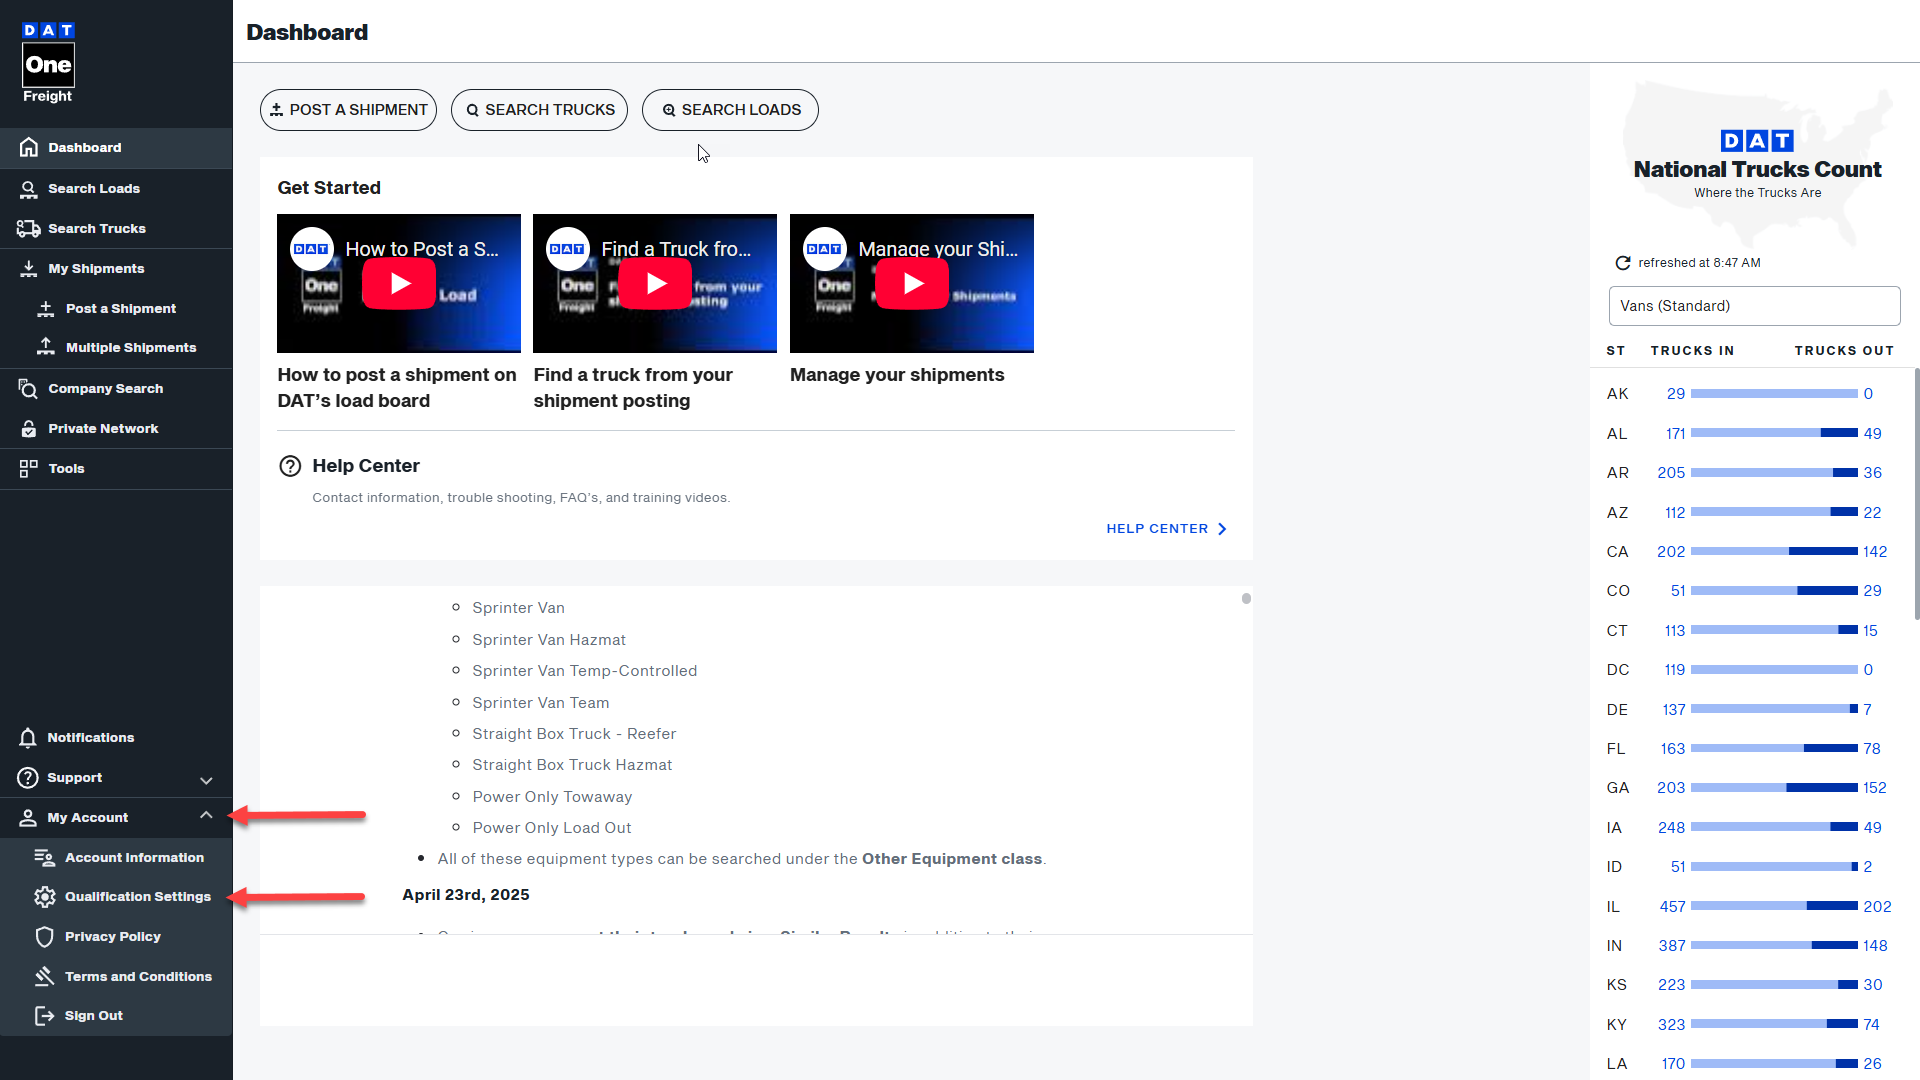
Task: Click the FL trucks out value 78
Action: pos(1872,749)
